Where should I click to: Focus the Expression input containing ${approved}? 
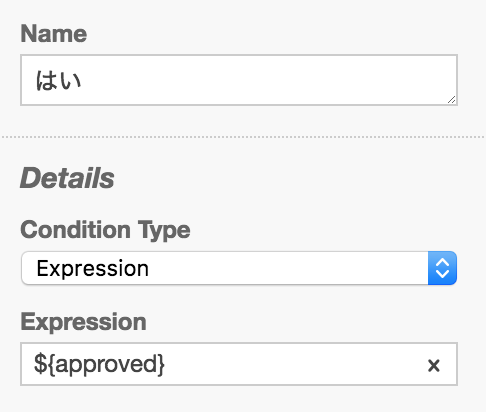pos(239,364)
